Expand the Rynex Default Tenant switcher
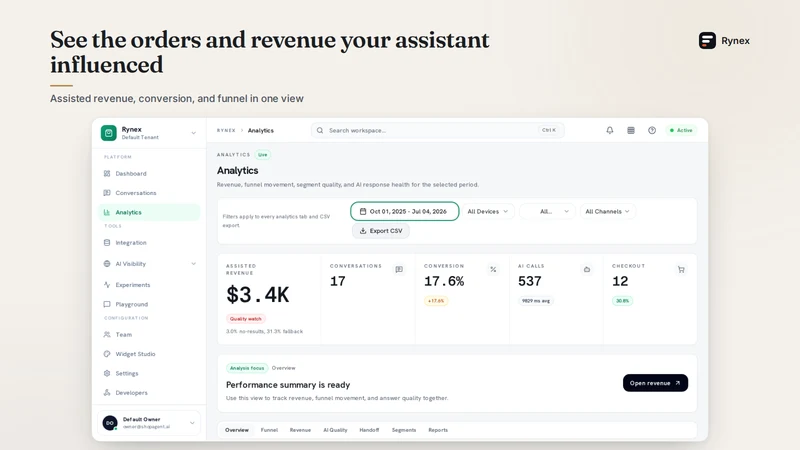Viewport: 800px width, 450px height. coord(193,133)
